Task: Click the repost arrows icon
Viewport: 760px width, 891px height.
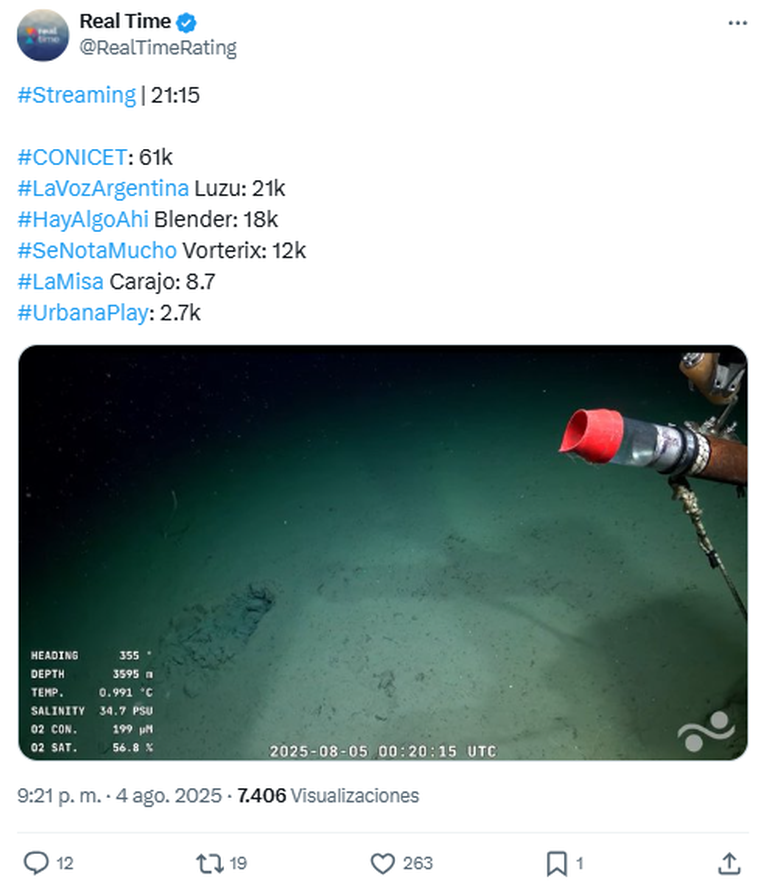Action: coord(210,863)
